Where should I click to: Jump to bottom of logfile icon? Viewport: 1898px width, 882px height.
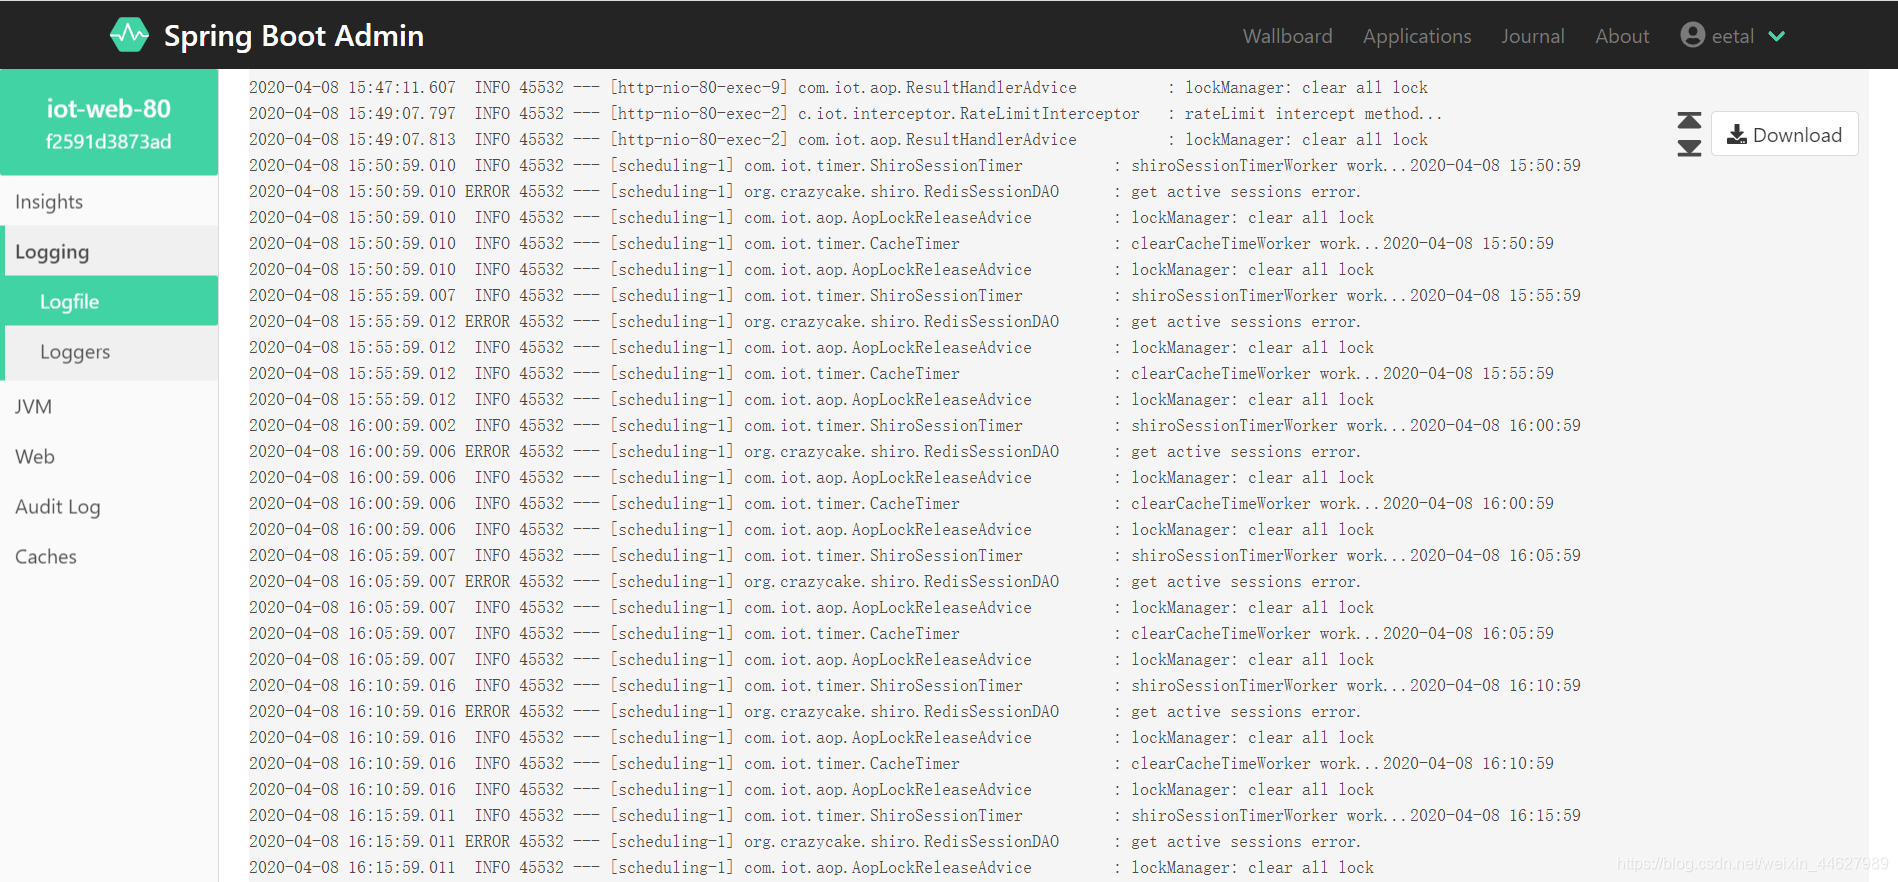pos(1689,148)
